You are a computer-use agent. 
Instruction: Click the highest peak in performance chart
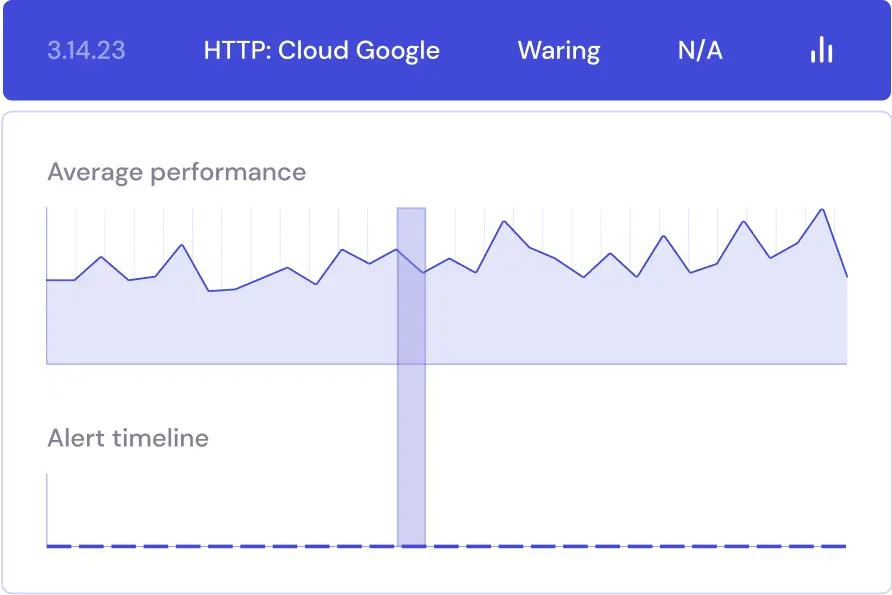click(x=822, y=209)
